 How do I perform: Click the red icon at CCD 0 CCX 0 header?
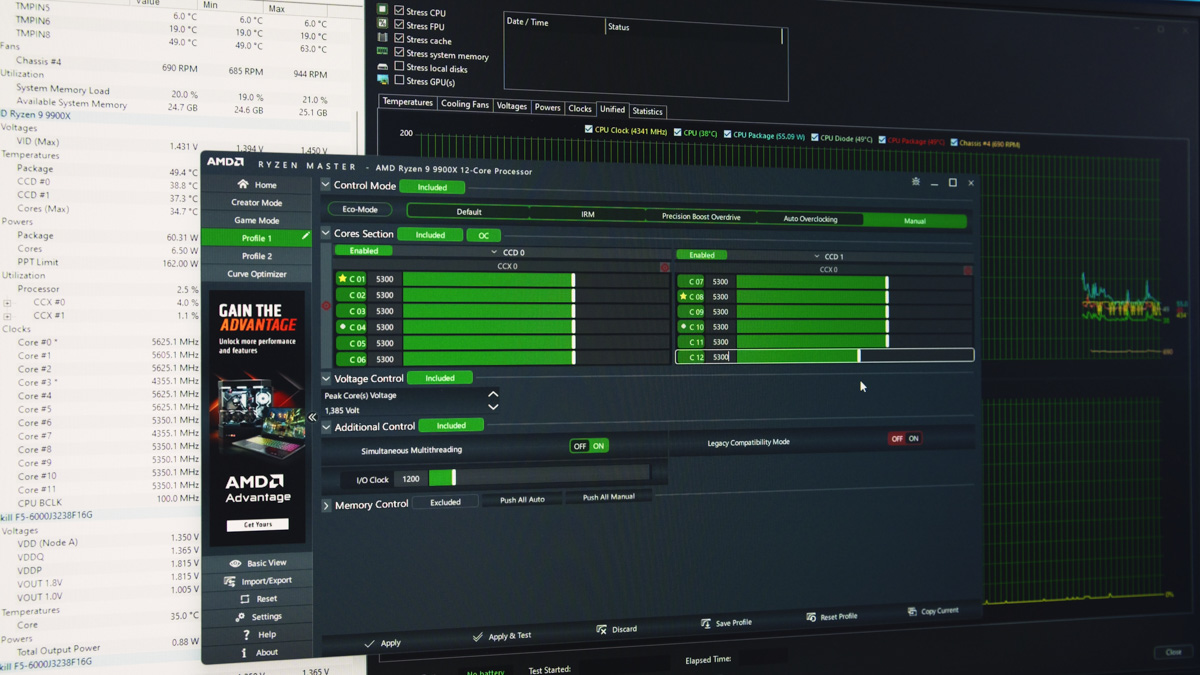click(665, 267)
